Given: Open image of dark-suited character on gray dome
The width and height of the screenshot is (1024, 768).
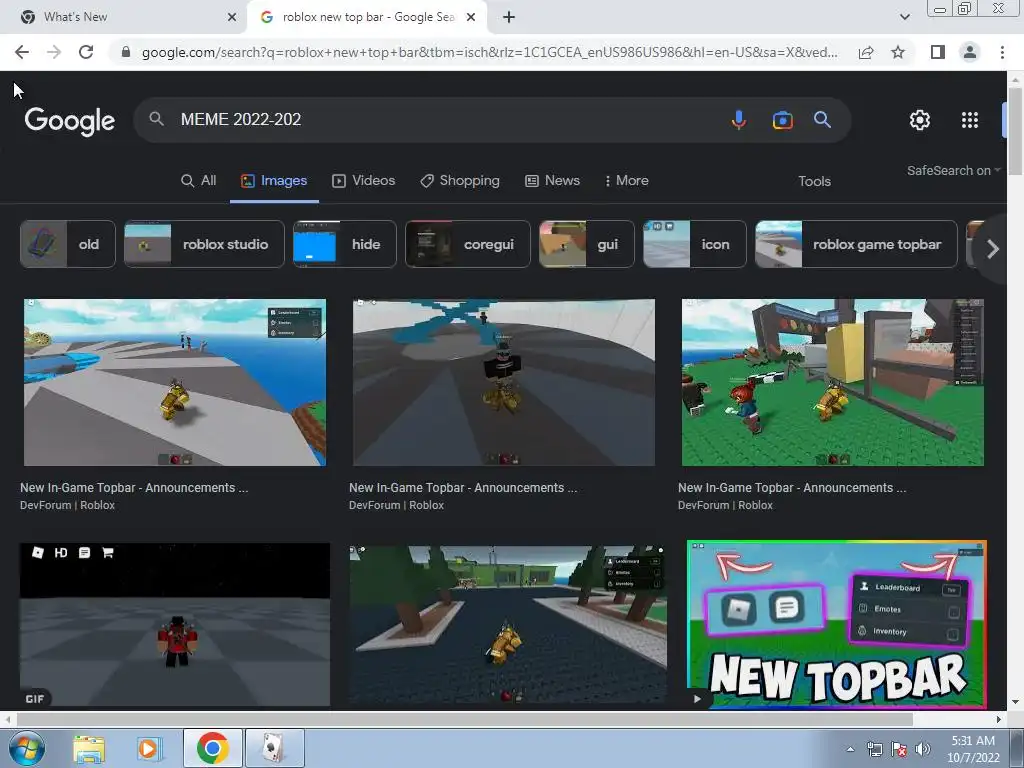Looking at the screenshot, I should 504,383.
